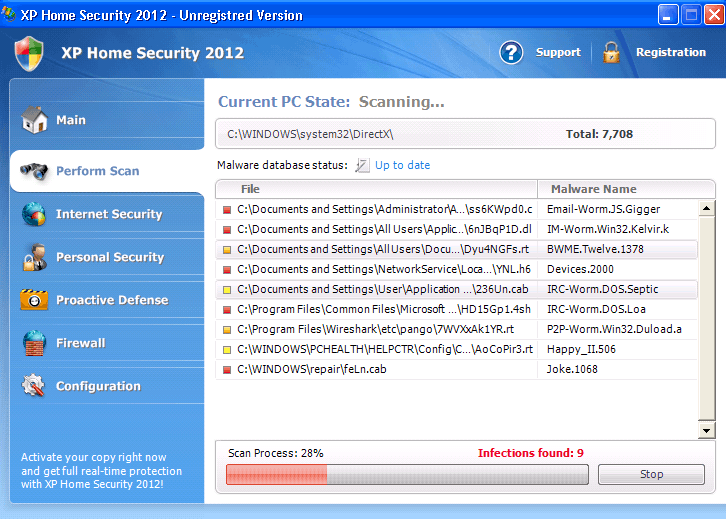726x519 pixels.
Task: Sort list by File column header
Action: (x=376, y=189)
